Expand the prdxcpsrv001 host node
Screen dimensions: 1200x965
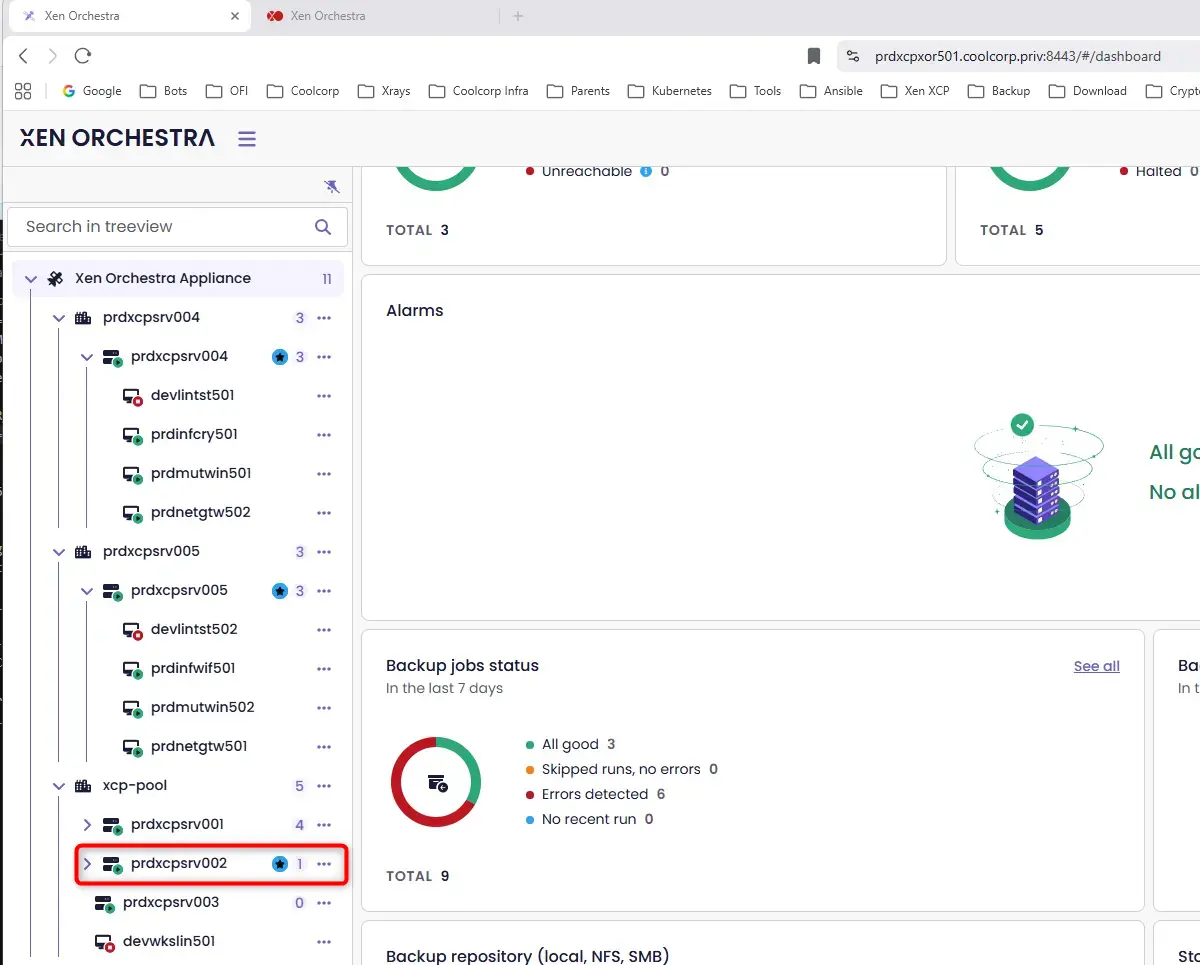click(87, 825)
